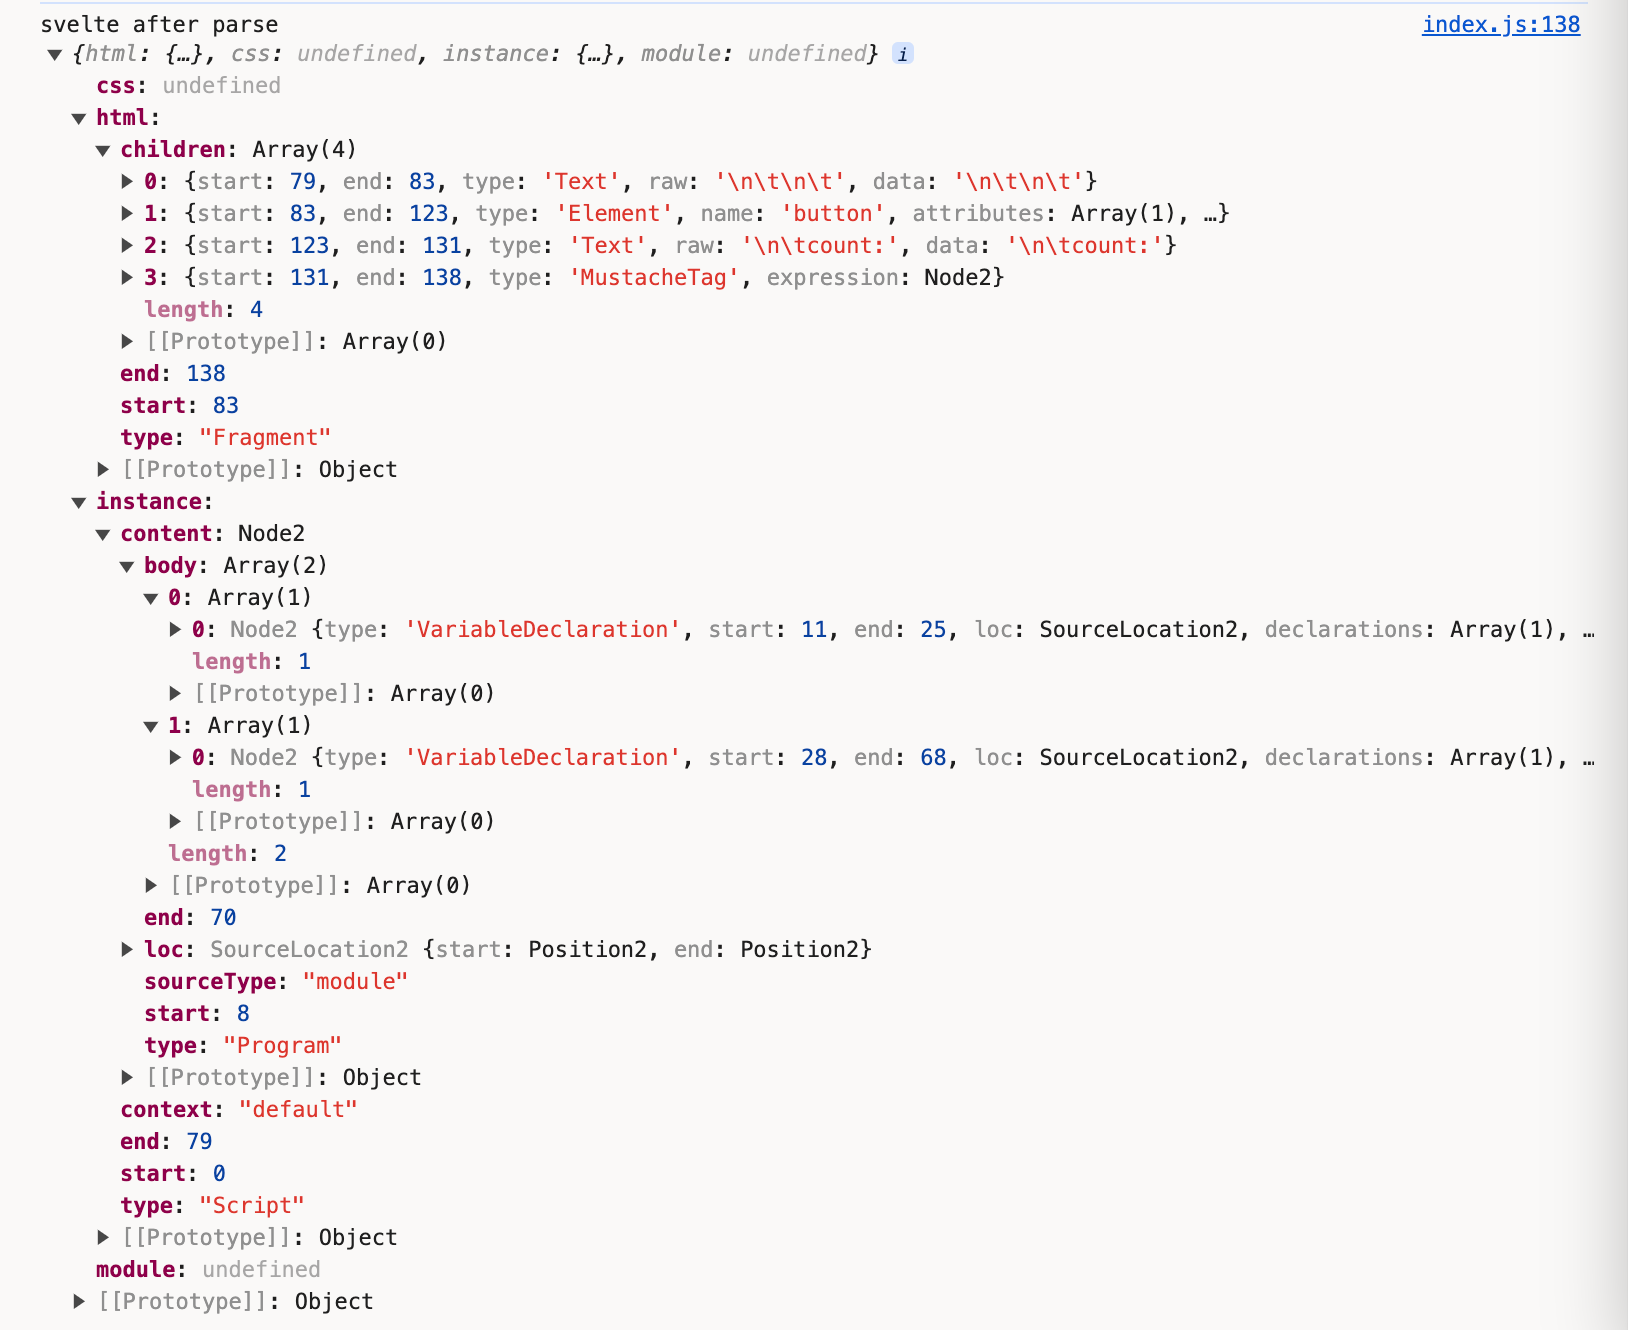Expand child 0 Text node with start 79
1628x1330 pixels.
(127, 182)
